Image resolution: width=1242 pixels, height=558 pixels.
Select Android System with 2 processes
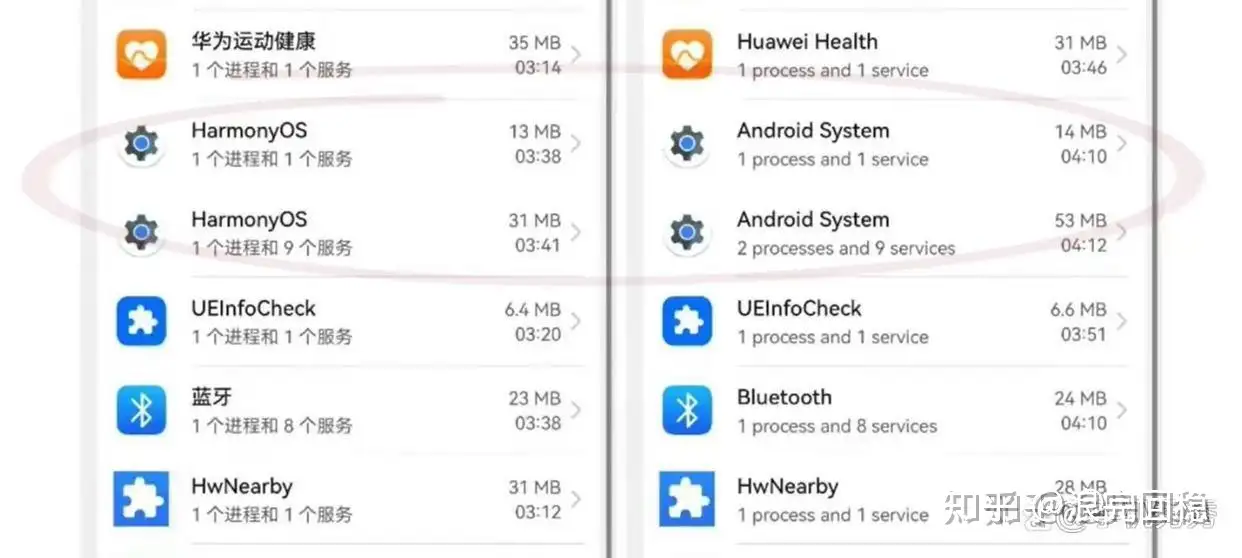(x=845, y=233)
